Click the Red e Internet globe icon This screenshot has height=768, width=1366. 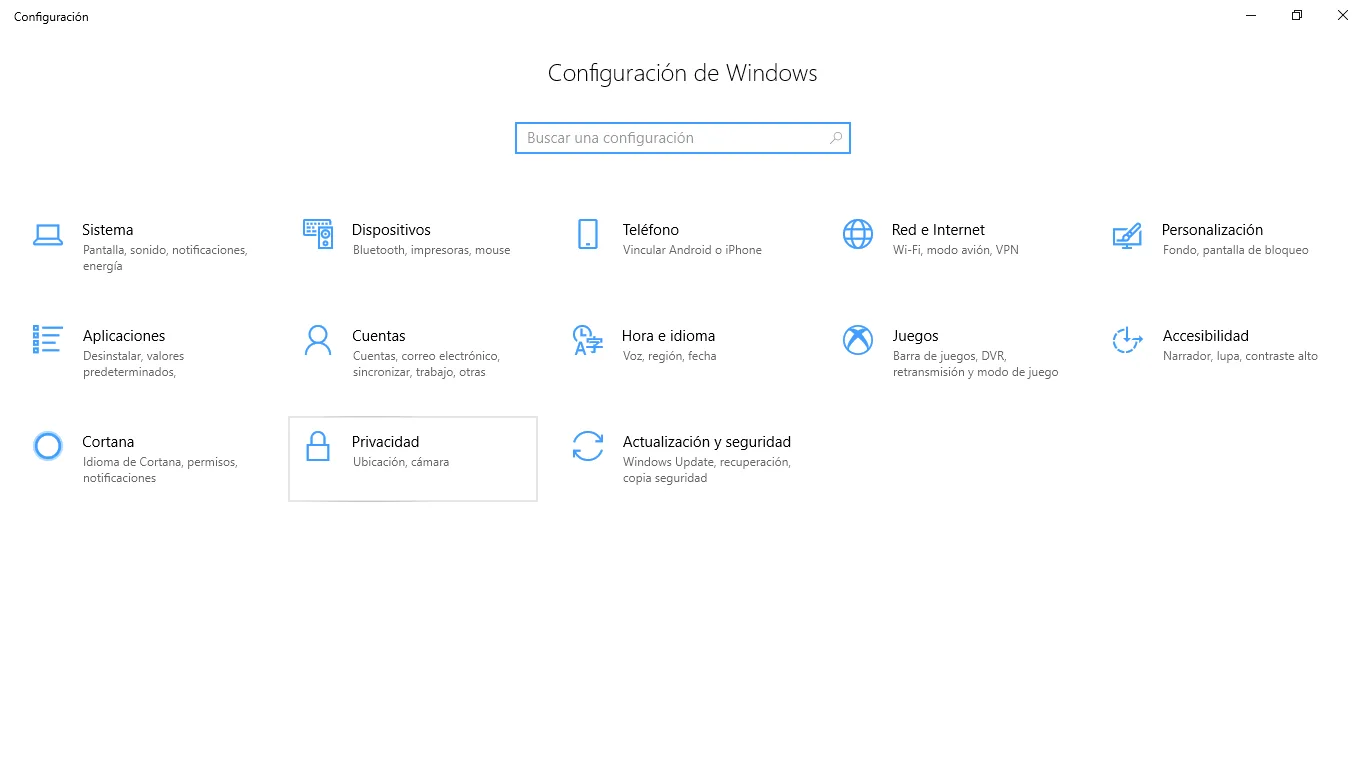point(858,234)
